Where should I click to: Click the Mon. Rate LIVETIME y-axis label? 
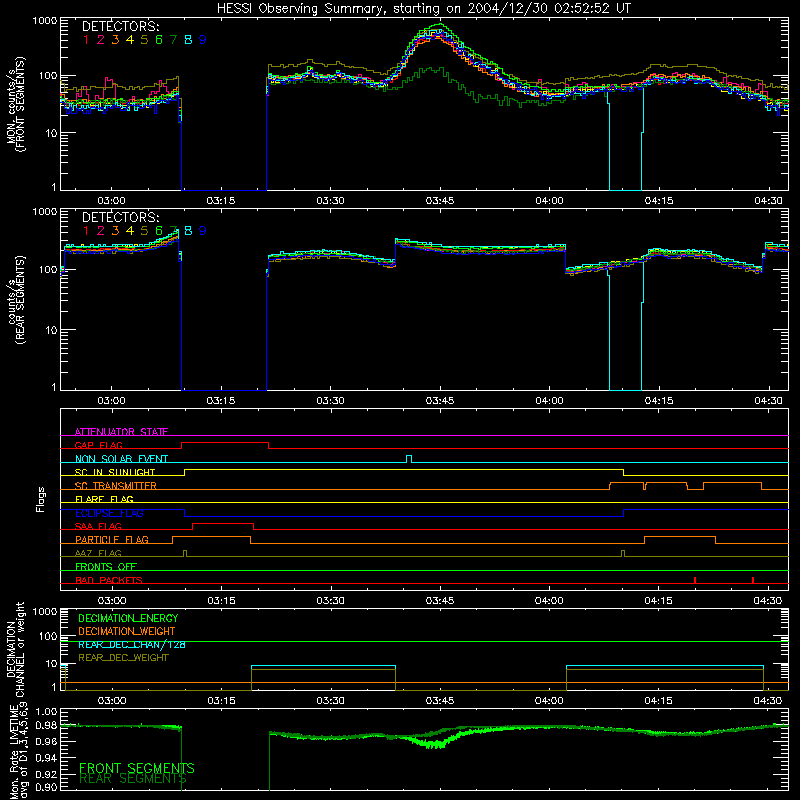click(x=19, y=753)
